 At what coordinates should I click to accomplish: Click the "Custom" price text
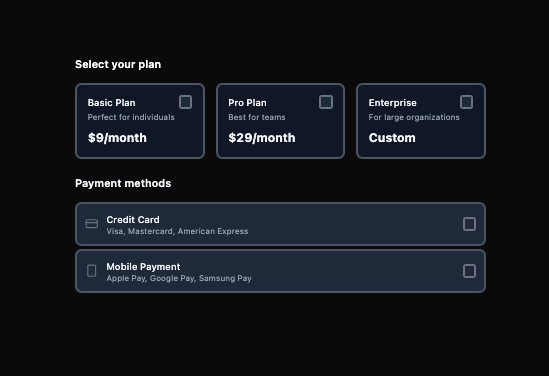point(392,138)
